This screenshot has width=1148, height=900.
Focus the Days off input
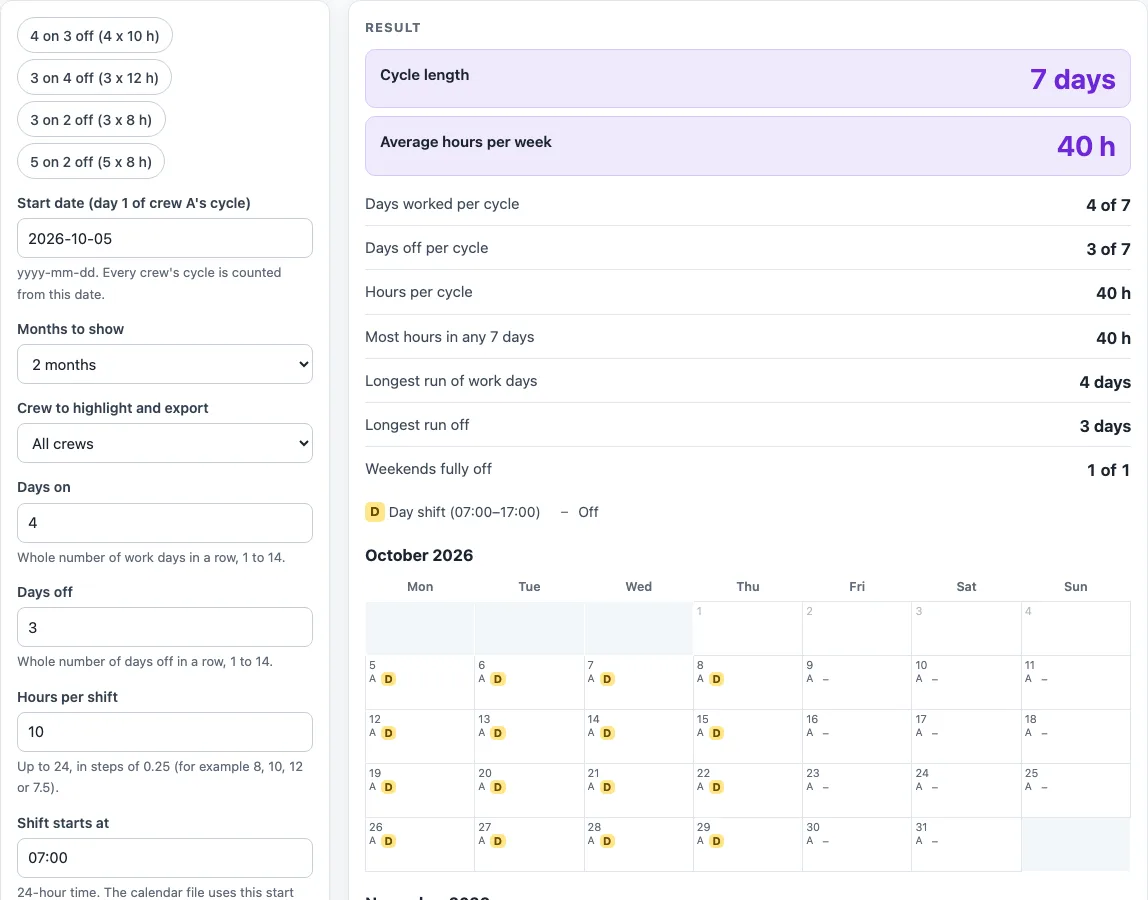point(165,627)
